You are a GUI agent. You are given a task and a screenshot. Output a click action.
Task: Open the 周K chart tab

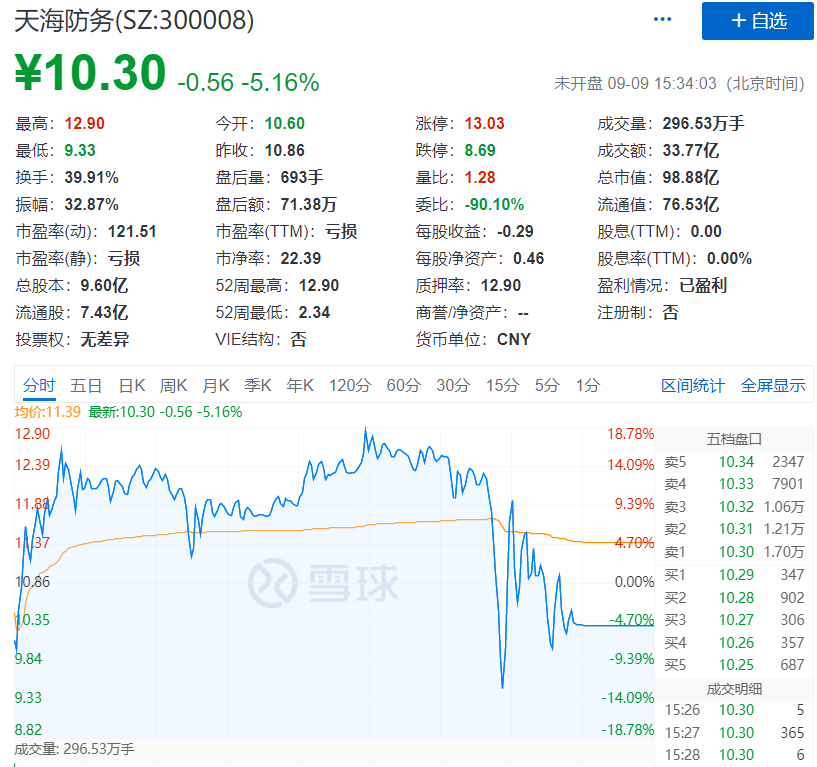174,386
